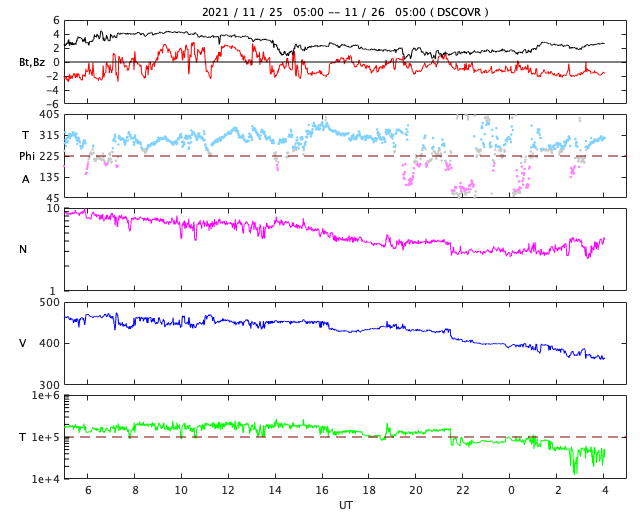640x512 pixels.
Task: Click the N density axis label
Action: tap(23, 249)
